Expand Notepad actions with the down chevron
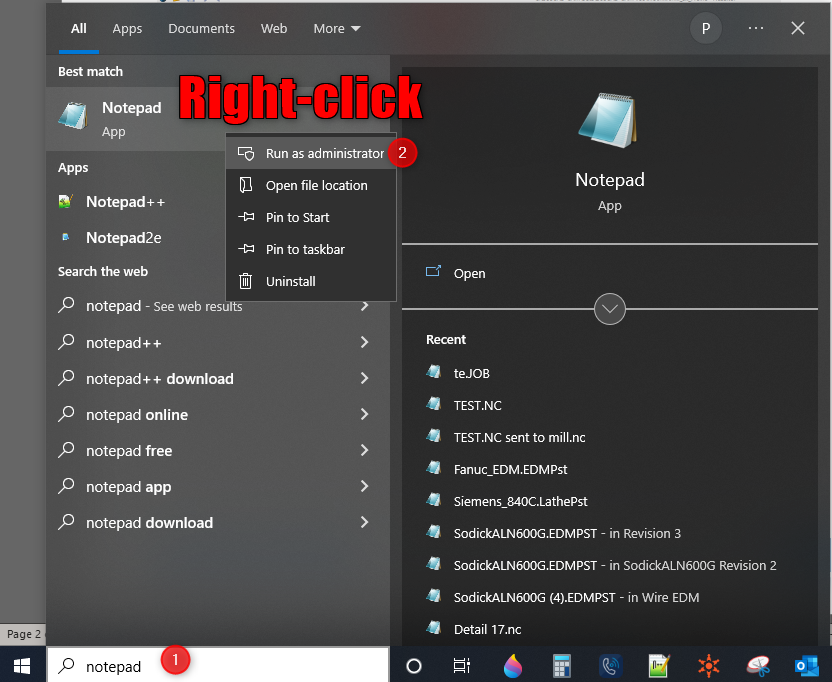 (610, 309)
